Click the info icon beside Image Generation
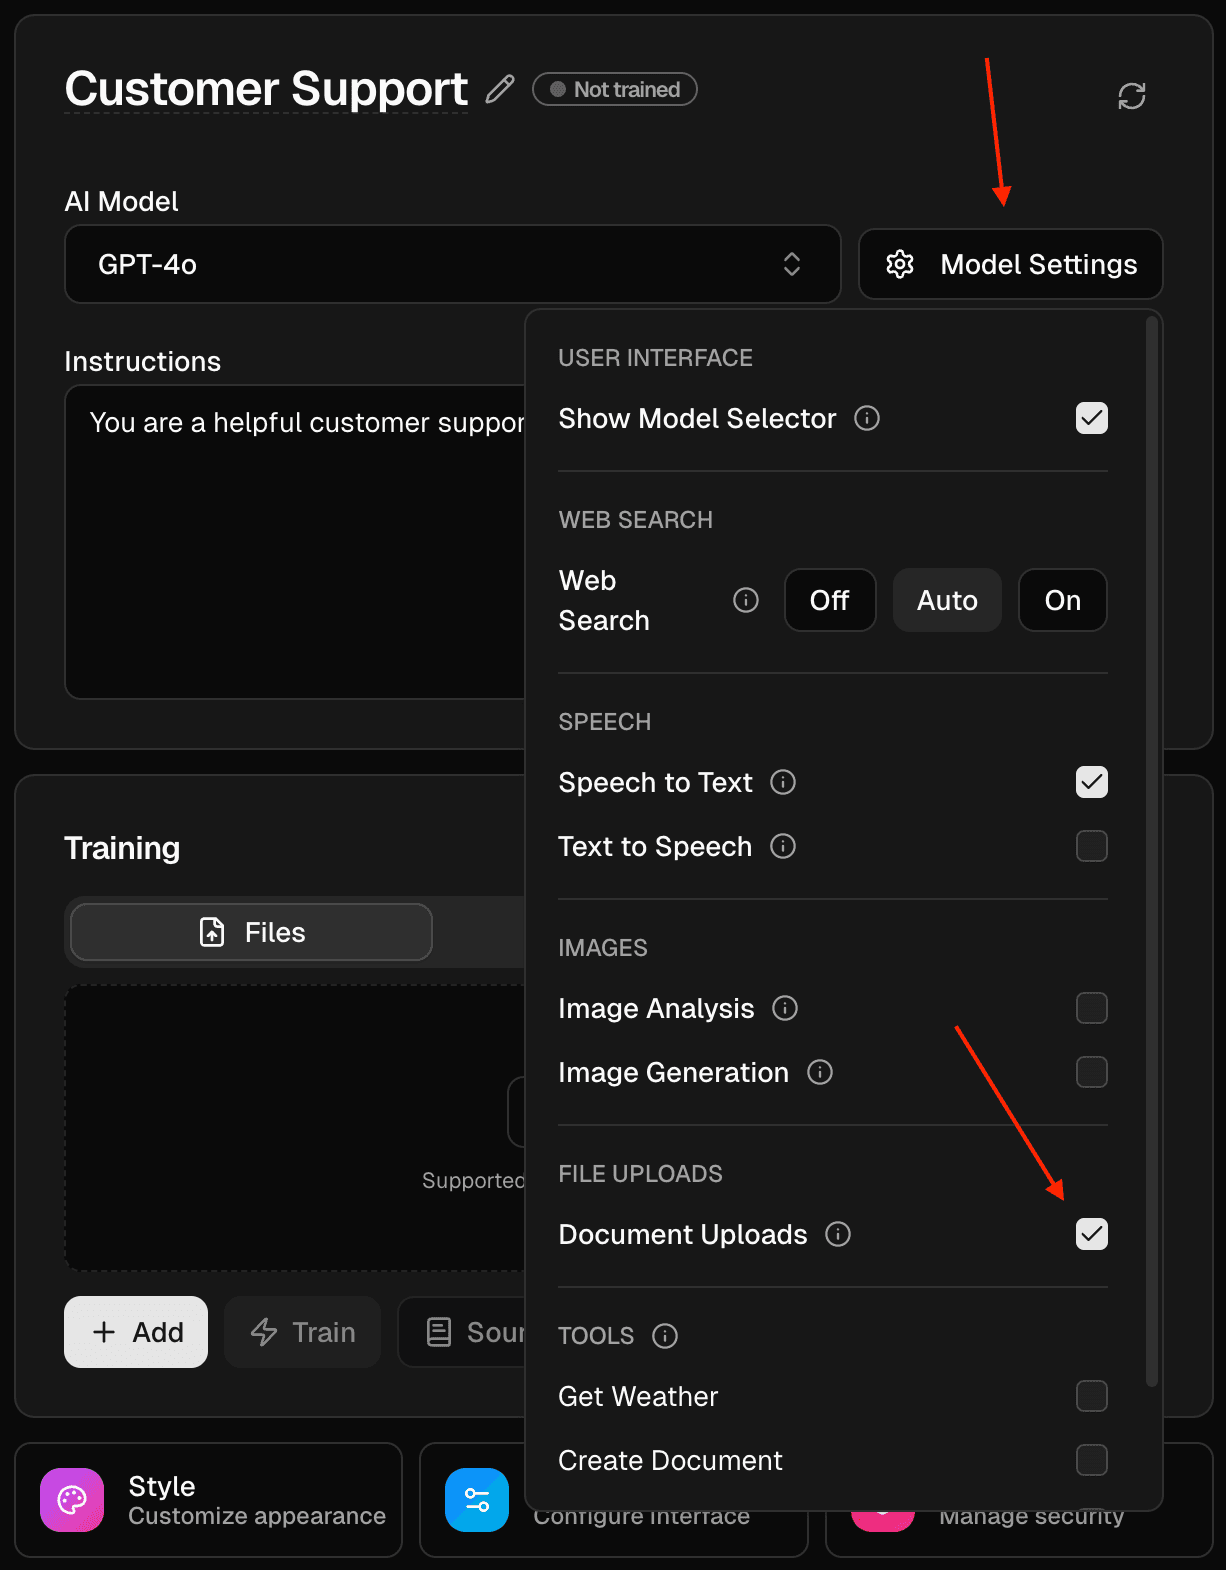 [x=820, y=1072]
